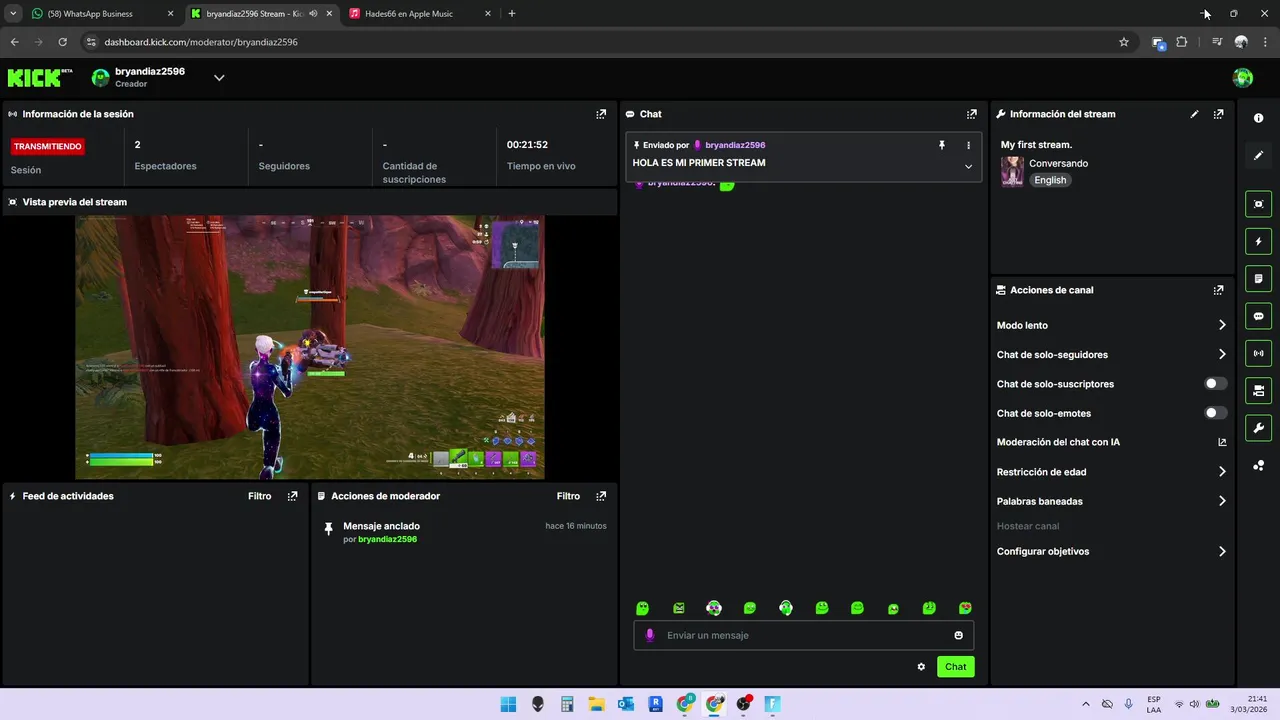Open Outlook from taskbar

626,704
